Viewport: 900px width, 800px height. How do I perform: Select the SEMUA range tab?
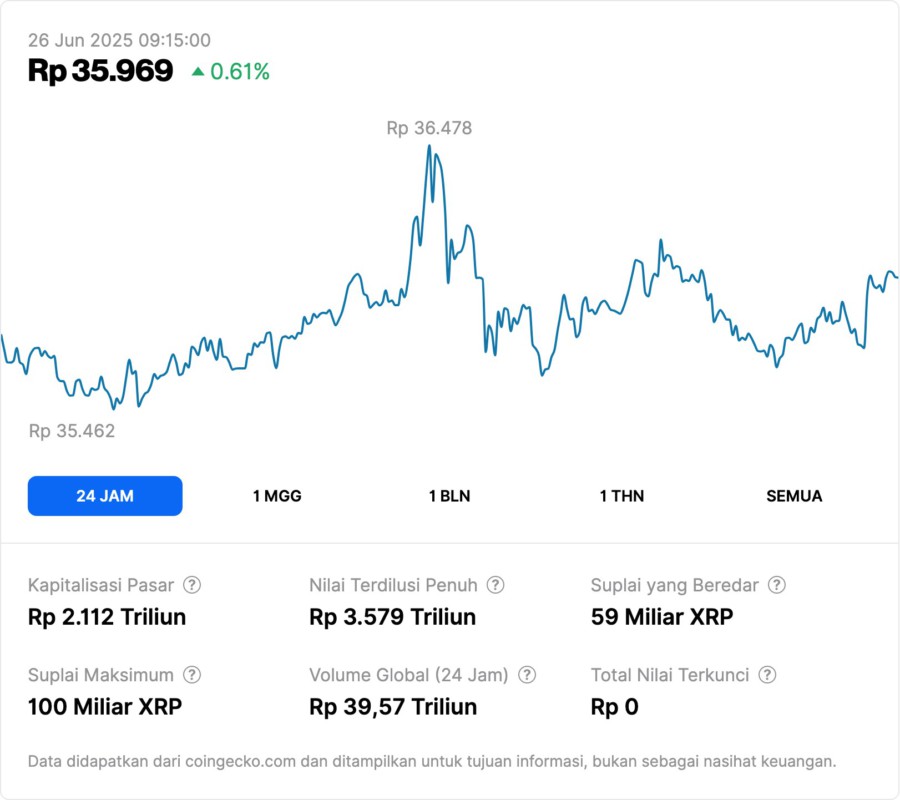click(x=794, y=496)
